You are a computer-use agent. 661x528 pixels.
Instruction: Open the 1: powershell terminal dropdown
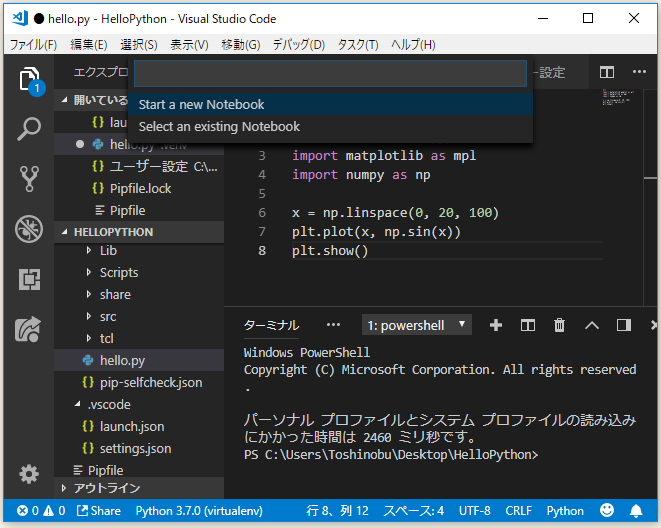[416, 325]
